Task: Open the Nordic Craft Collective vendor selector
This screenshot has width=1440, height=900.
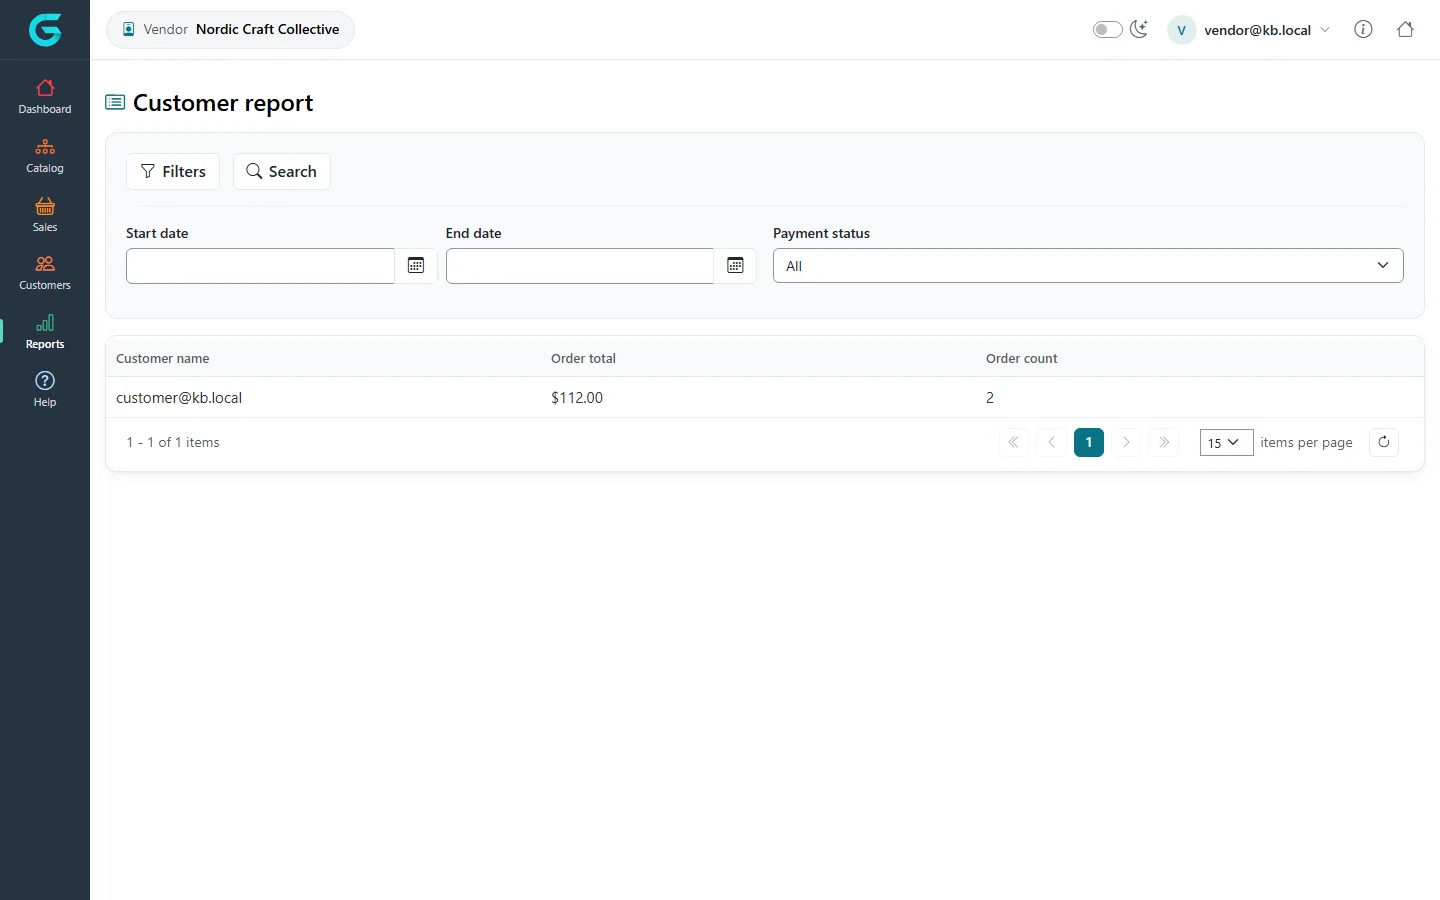Action: 230,30
